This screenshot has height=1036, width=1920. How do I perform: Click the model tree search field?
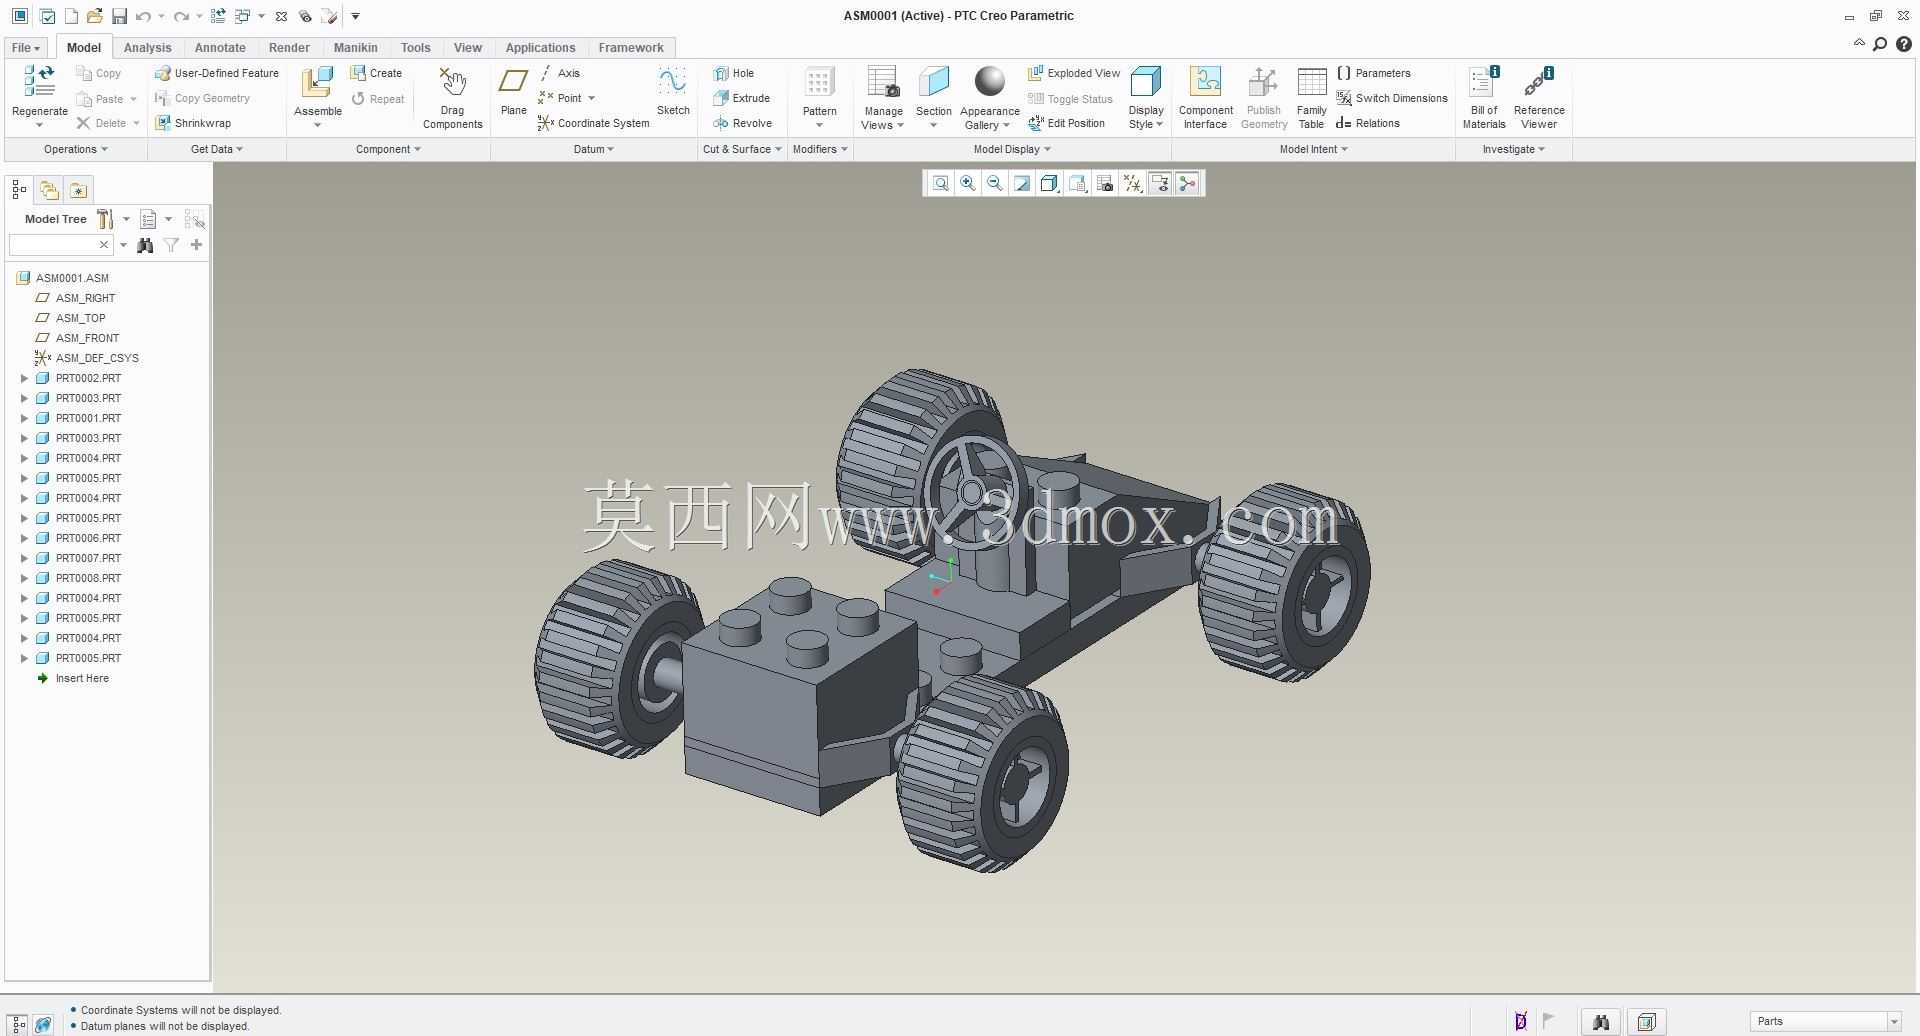point(53,245)
